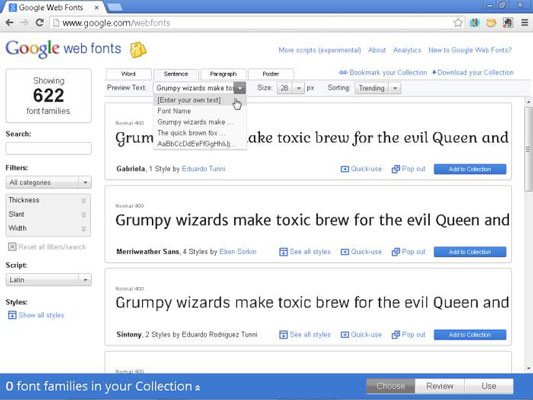The image size is (533, 400).
Task: Click the yellow puzzle icon beside logo
Action: coord(138,50)
